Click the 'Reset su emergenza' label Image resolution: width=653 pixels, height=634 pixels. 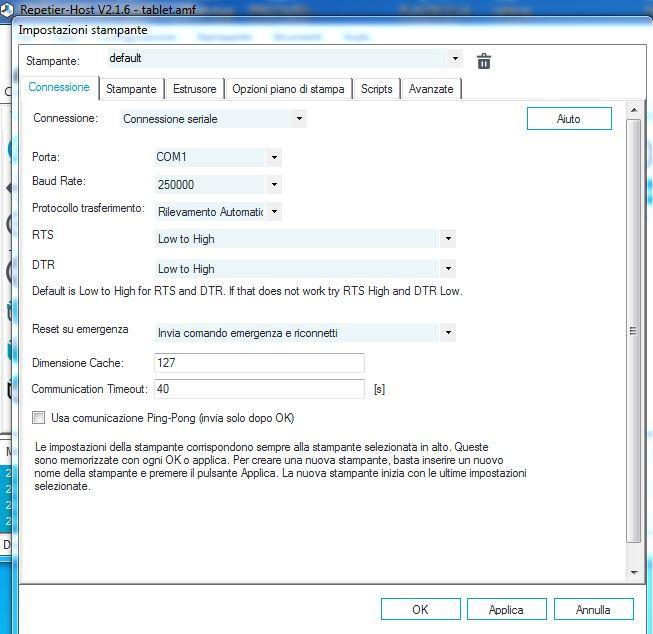coord(80,329)
